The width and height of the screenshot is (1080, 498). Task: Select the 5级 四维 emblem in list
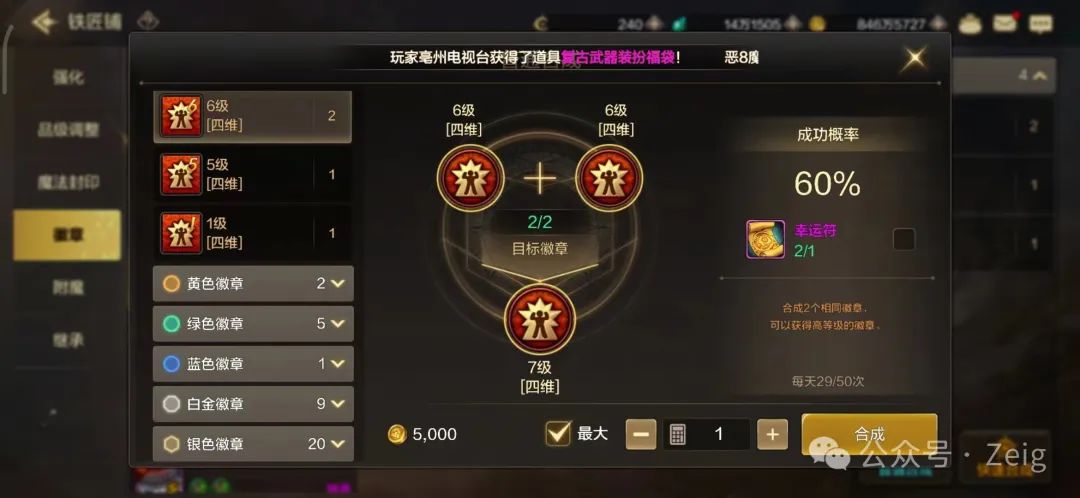[252, 175]
